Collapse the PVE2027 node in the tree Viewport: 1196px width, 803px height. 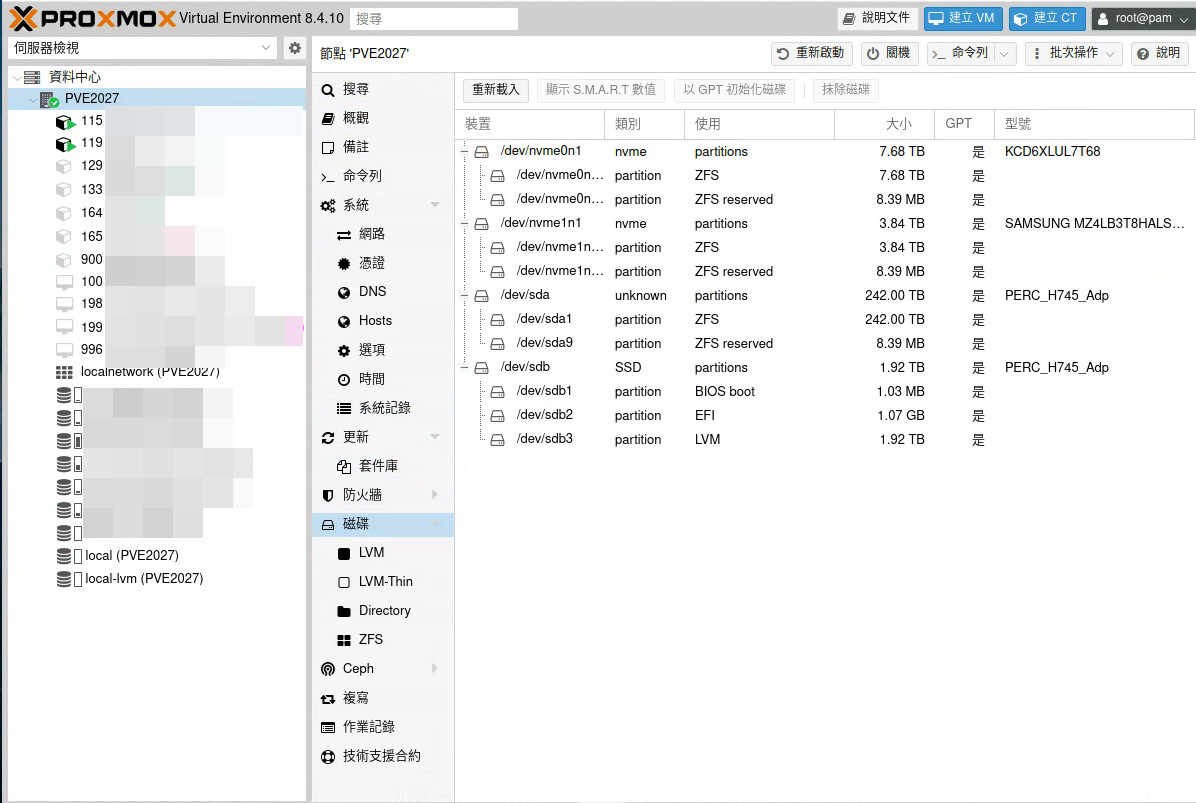coord(33,99)
